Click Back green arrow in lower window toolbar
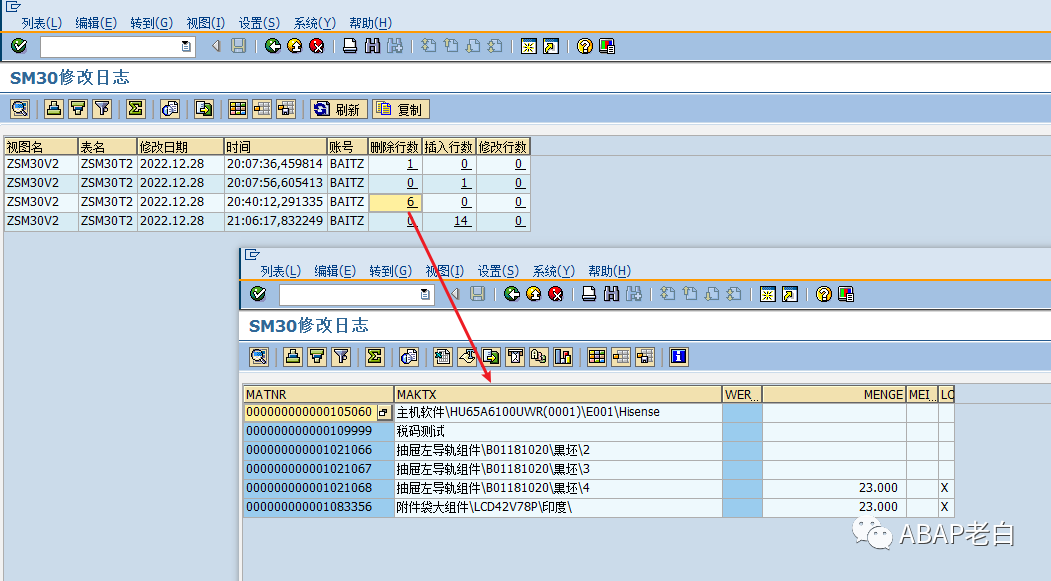The image size is (1051, 581). [x=511, y=294]
